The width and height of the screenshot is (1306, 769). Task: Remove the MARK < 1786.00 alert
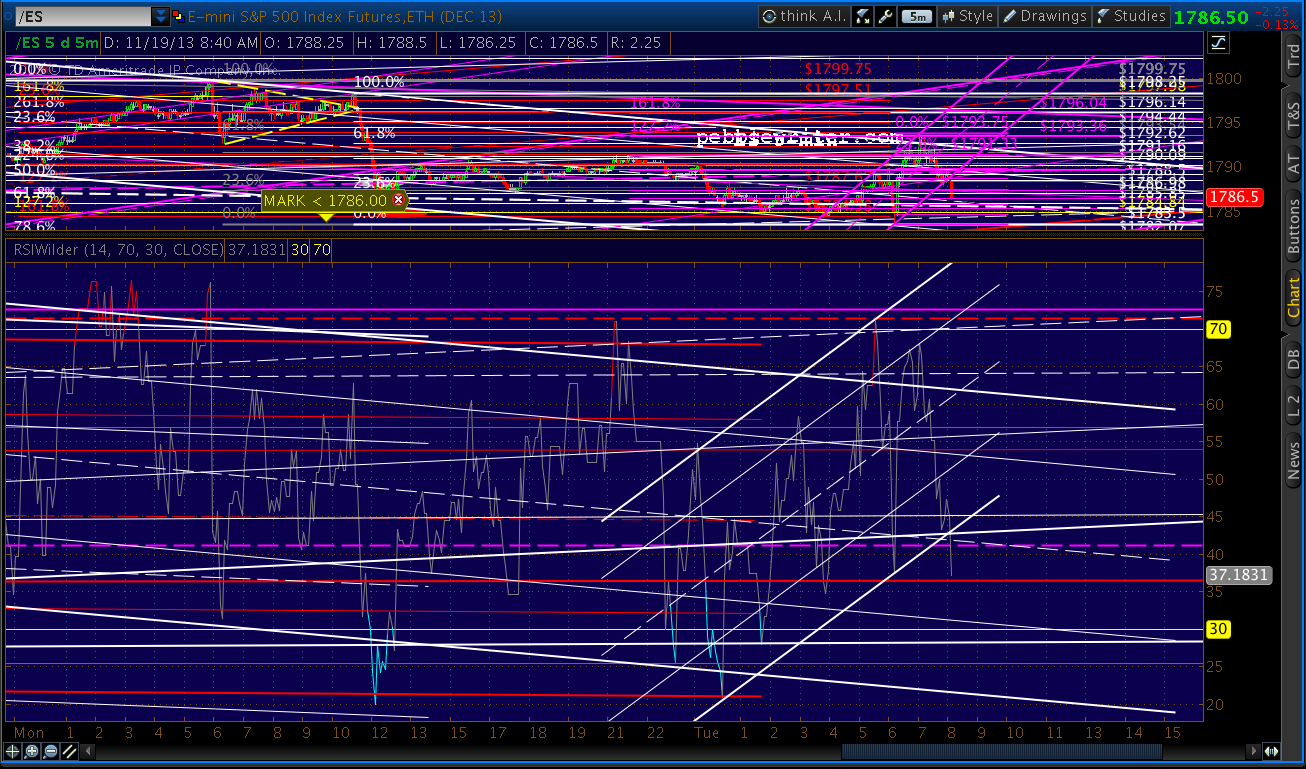point(399,200)
